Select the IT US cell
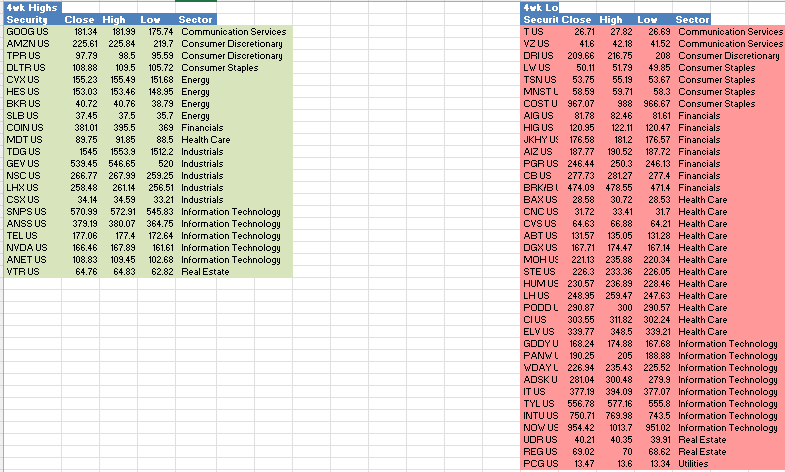The width and height of the screenshot is (785, 472). 540,392
